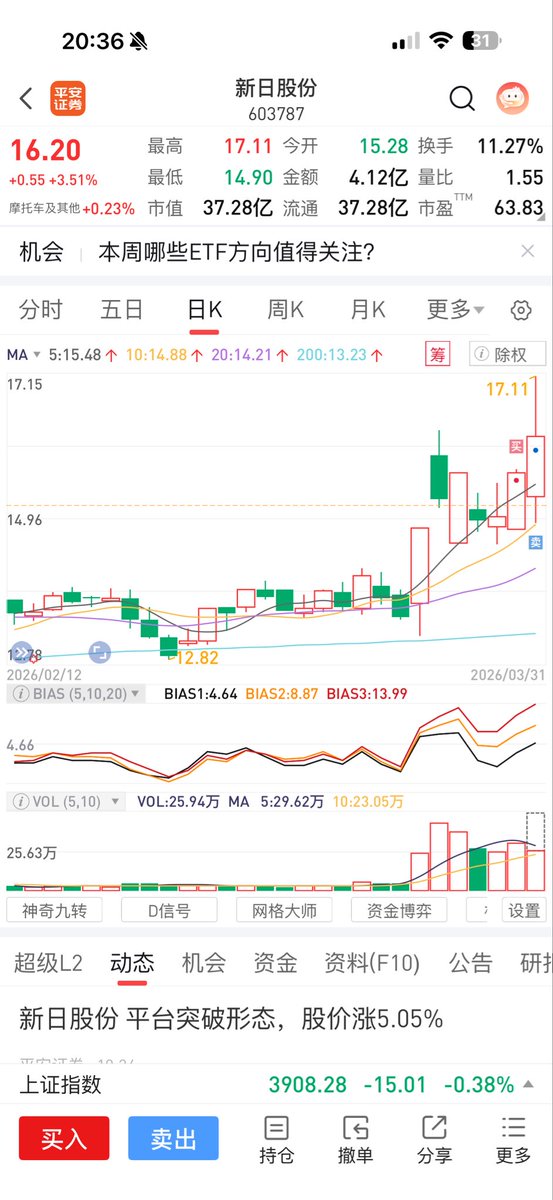Tap the BIAS3:13.99 reading
The height and width of the screenshot is (1200, 553).
(x=367, y=693)
